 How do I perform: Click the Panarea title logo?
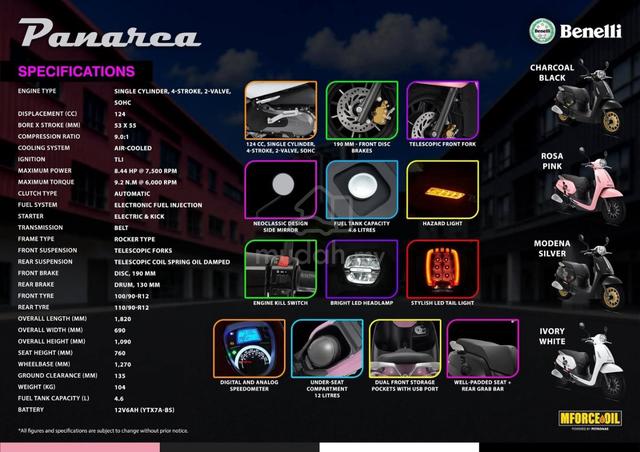pos(109,33)
